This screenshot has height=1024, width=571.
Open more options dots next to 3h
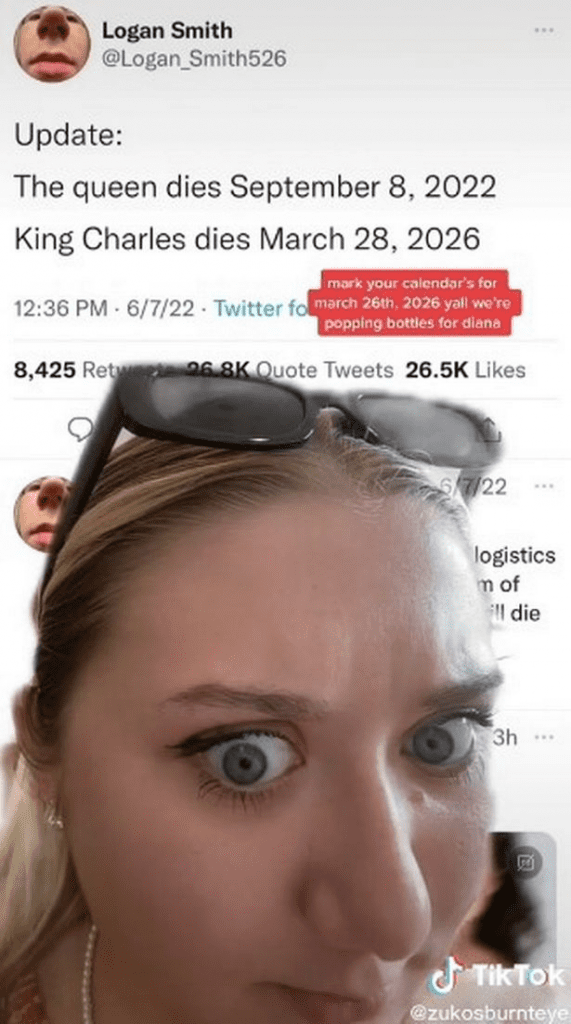click(x=543, y=738)
